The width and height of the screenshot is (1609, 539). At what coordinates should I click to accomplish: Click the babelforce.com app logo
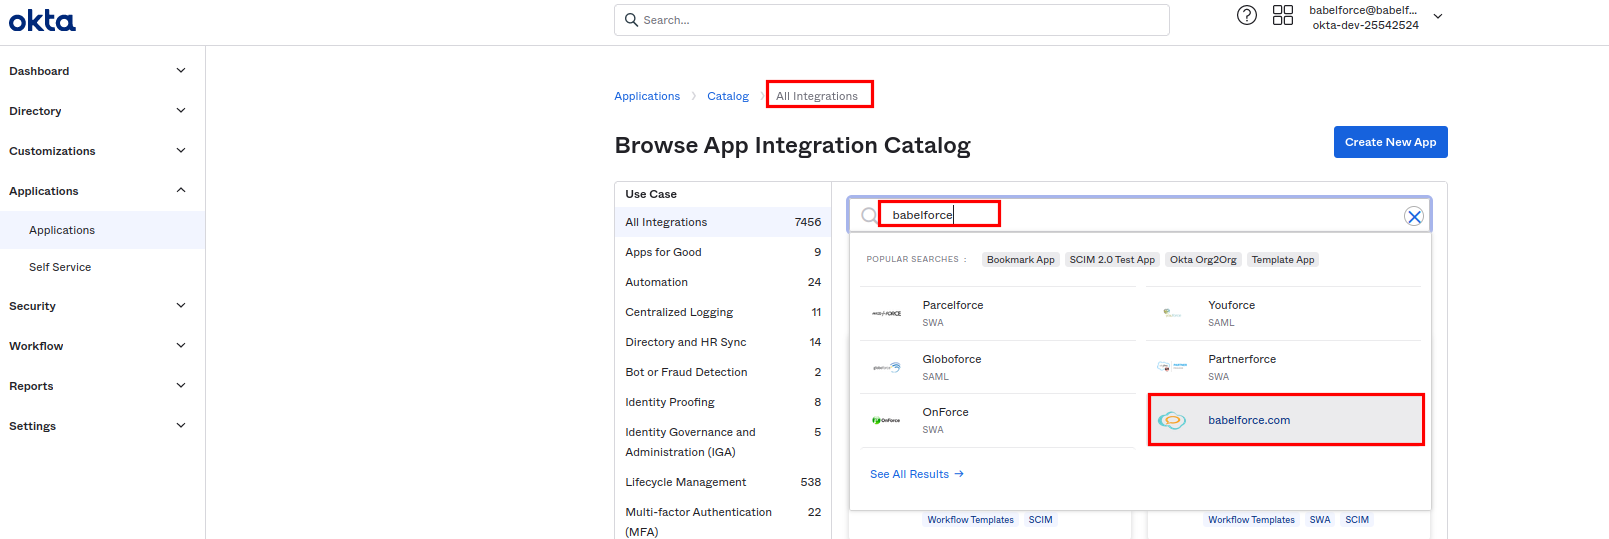tap(1172, 420)
